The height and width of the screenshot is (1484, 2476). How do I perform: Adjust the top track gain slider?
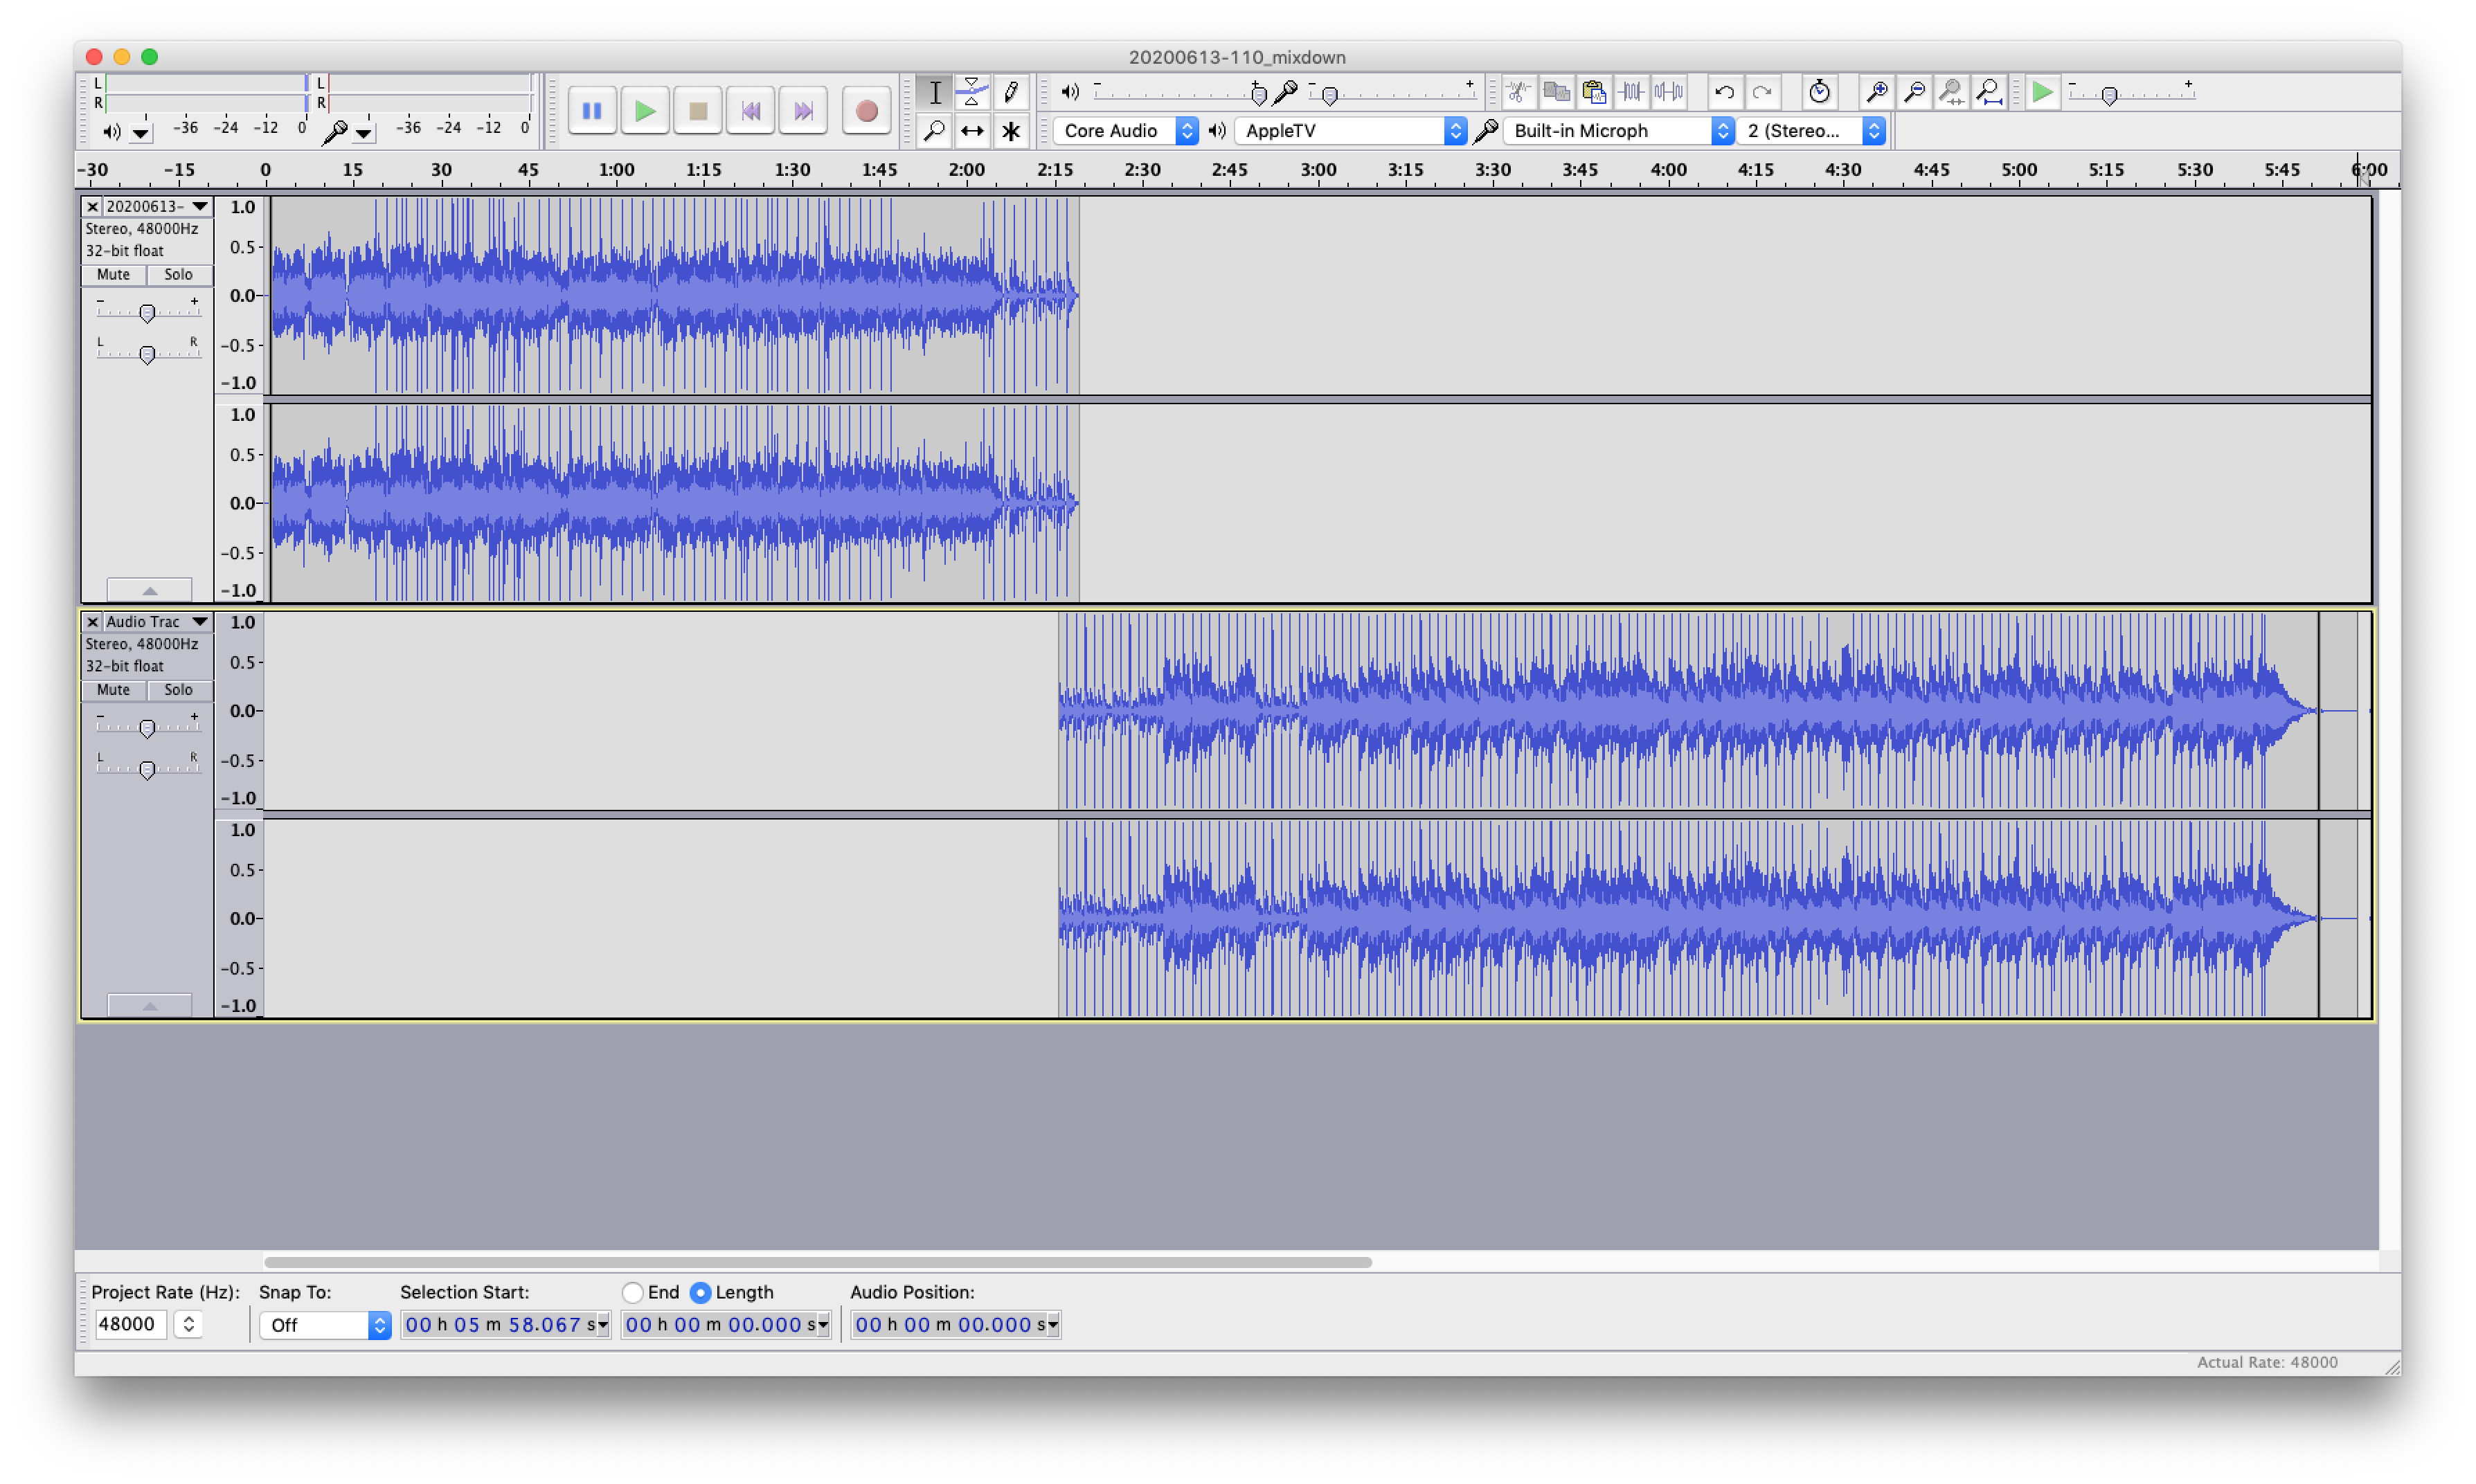click(x=147, y=313)
